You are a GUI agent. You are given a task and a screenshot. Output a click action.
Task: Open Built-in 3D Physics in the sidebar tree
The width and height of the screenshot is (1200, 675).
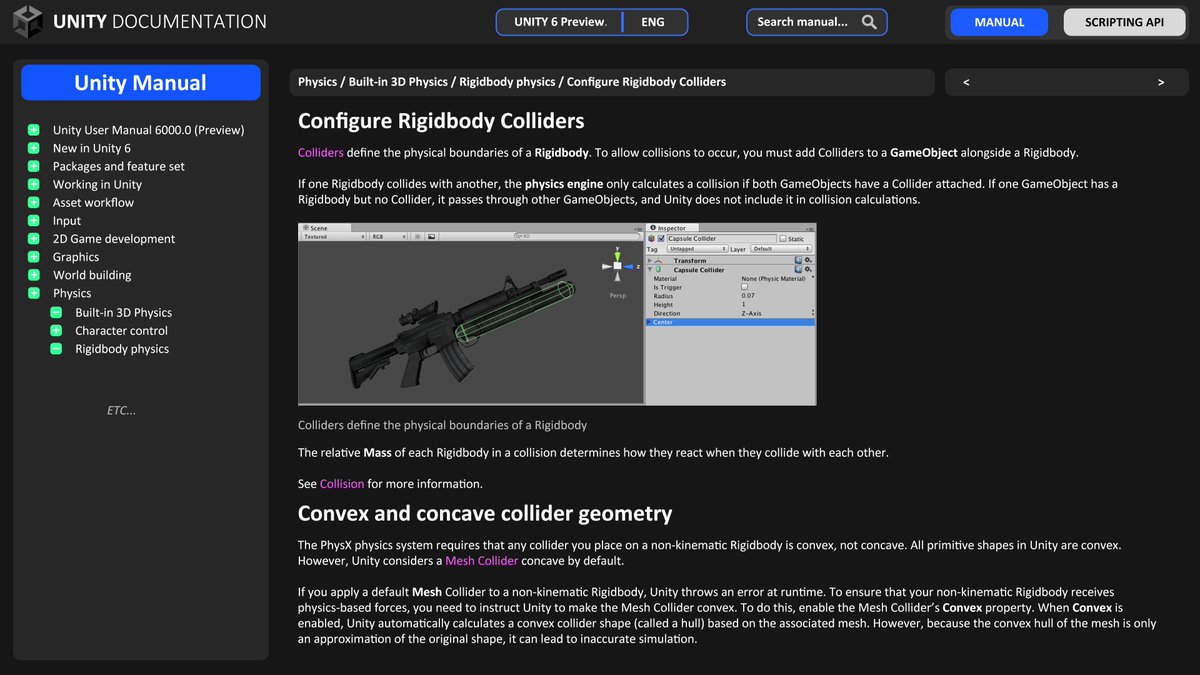coord(124,312)
